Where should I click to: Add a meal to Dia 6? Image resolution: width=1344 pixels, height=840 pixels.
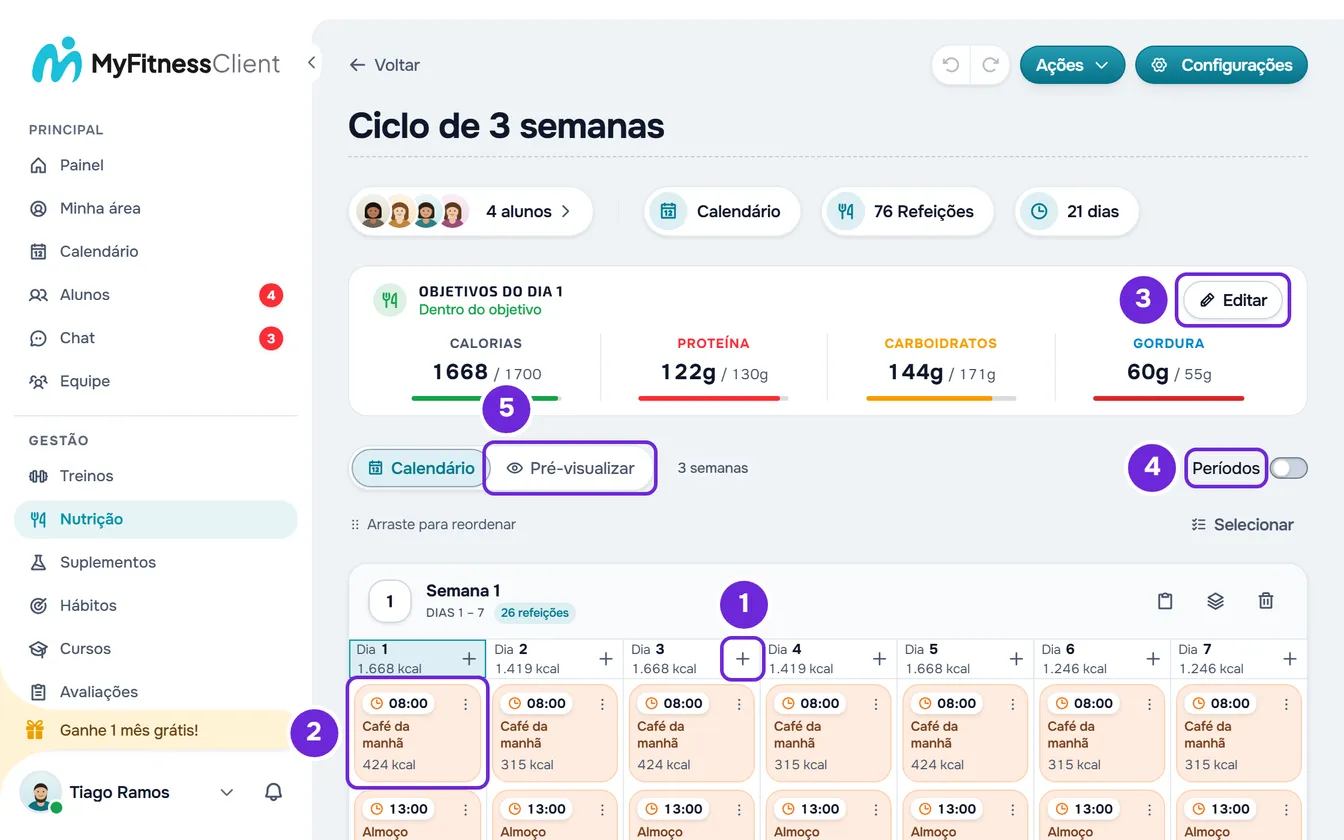(x=1153, y=659)
